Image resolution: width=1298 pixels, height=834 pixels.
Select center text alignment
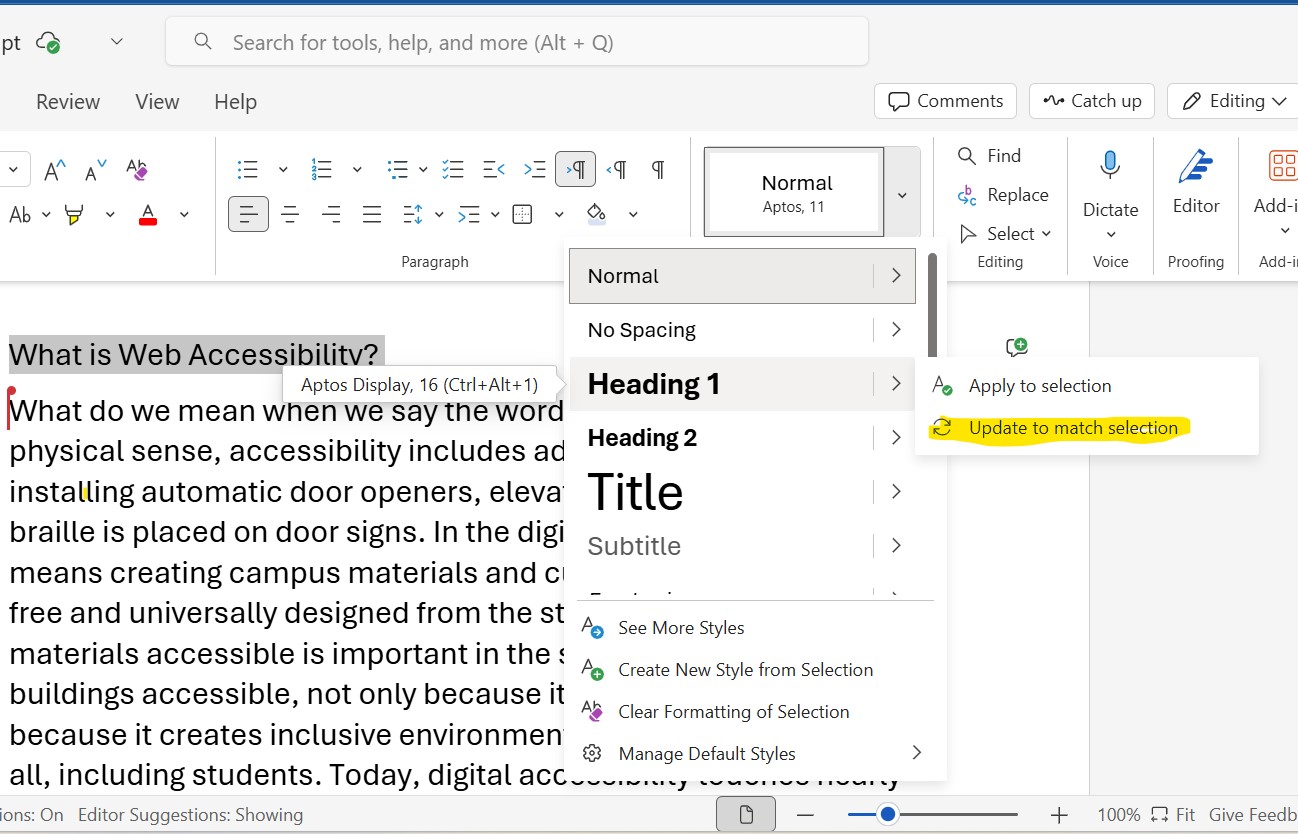(x=290, y=214)
